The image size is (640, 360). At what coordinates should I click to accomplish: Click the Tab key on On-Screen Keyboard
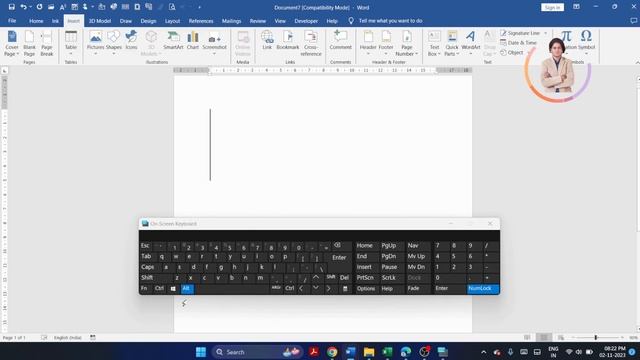[x=146, y=256]
